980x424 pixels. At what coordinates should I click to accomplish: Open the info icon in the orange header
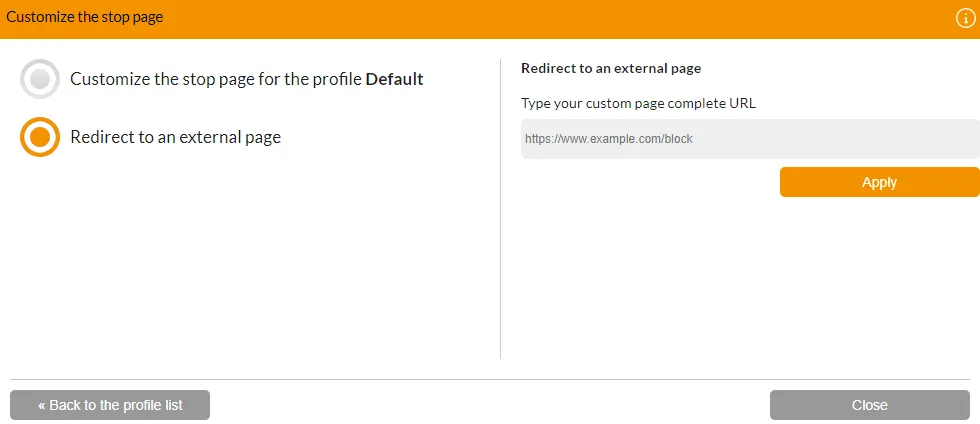coord(966,19)
